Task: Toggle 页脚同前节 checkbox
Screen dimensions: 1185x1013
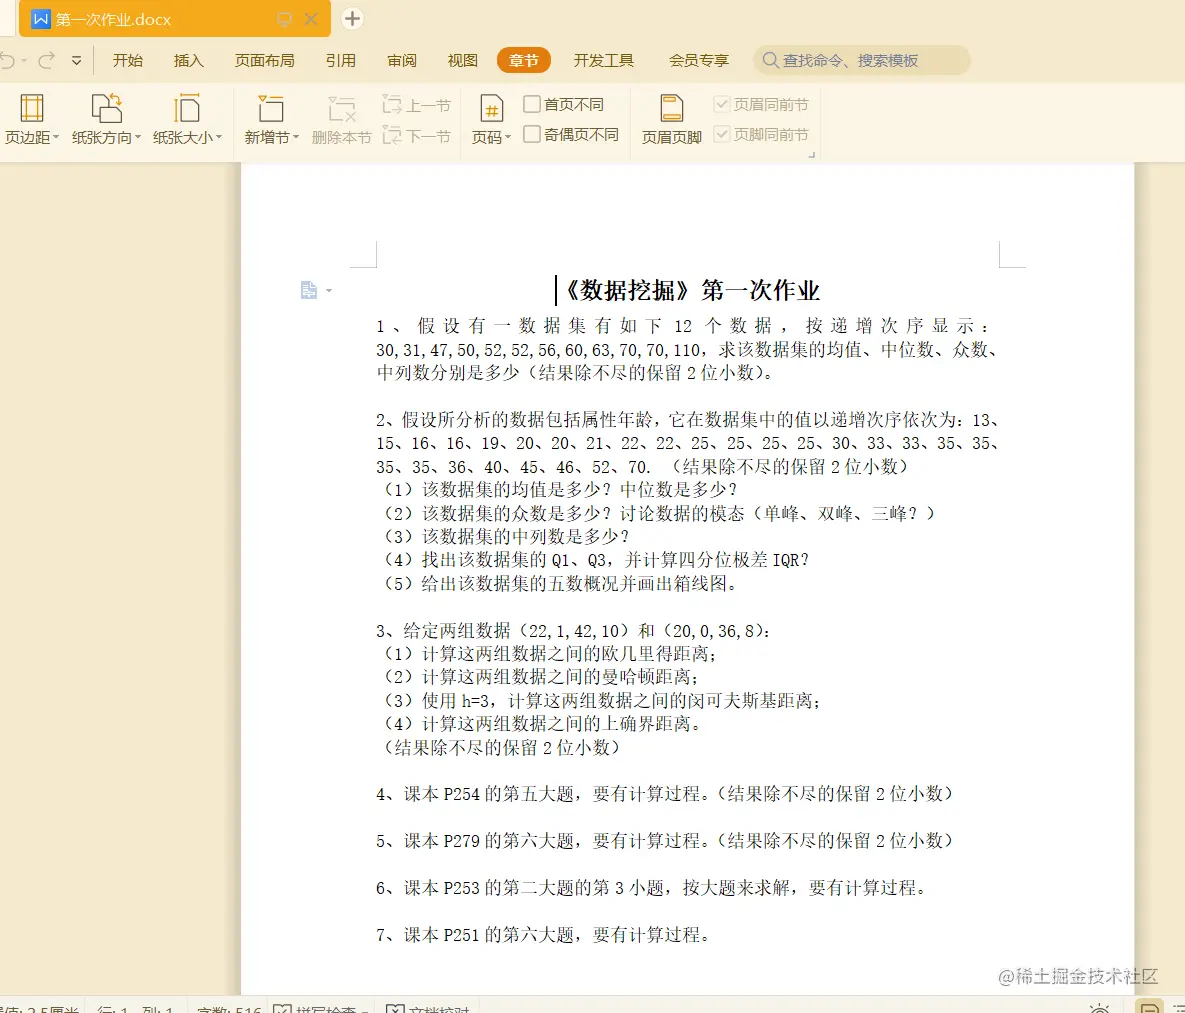Action: pyautogui.click(x=722, y=134)
